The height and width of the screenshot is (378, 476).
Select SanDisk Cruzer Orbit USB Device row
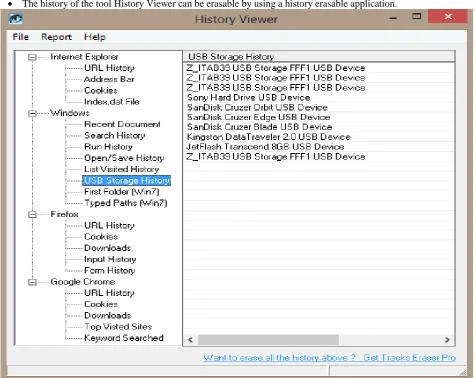click(319, 108)
